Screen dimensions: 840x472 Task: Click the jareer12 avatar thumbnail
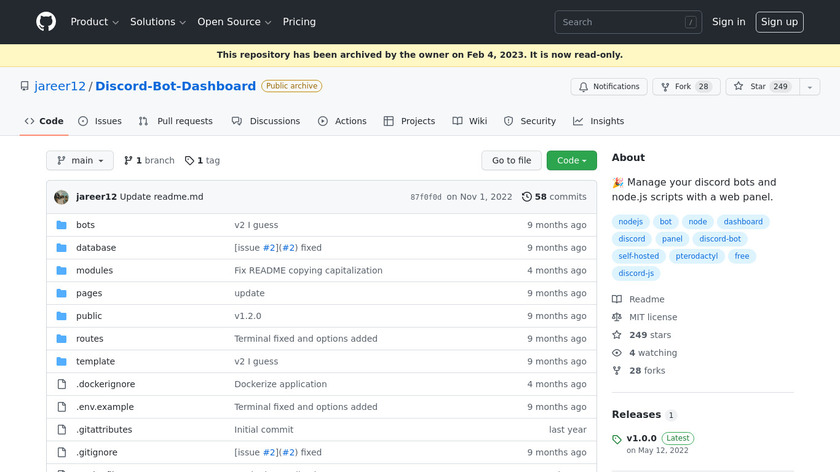click(x=61, y=197)
